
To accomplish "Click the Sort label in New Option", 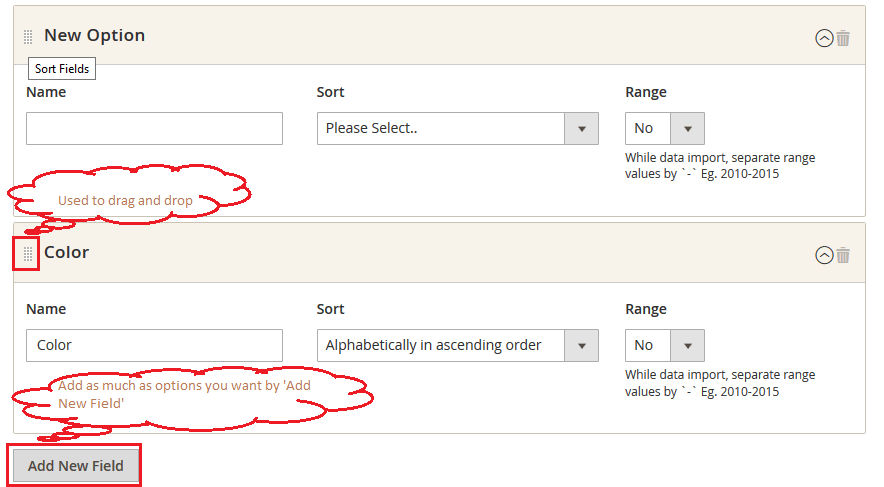I will [x=330, y=92].
